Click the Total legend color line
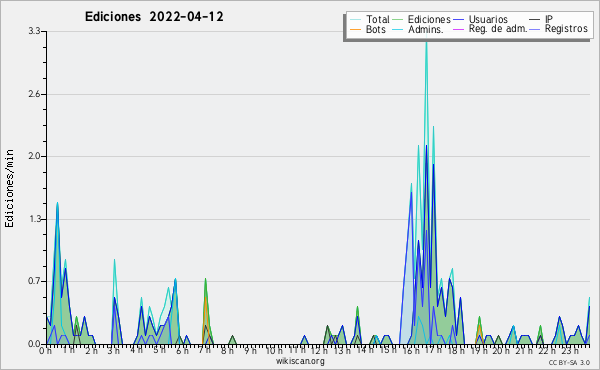This screenshot has height=370, width=600. tap(355, 20)
